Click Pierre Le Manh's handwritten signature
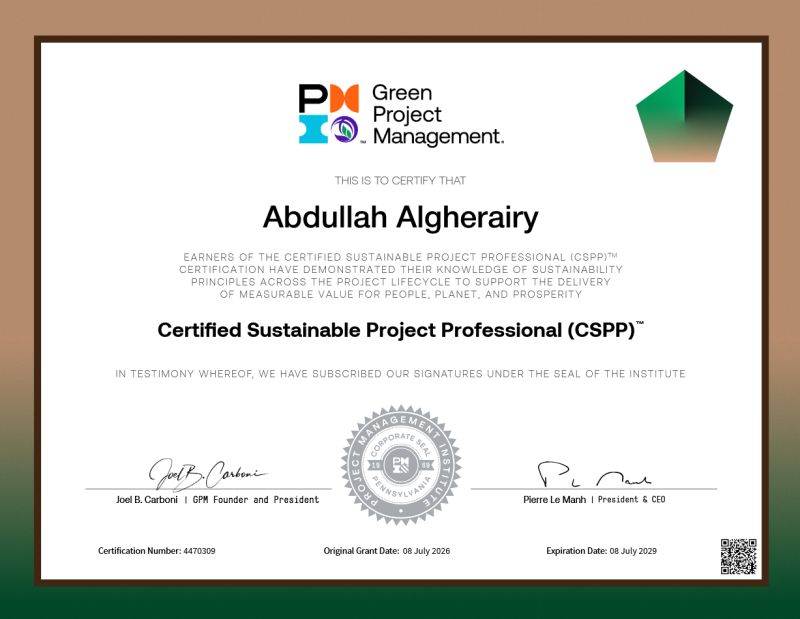The image size is (800, 619). (x=594, y=475)
